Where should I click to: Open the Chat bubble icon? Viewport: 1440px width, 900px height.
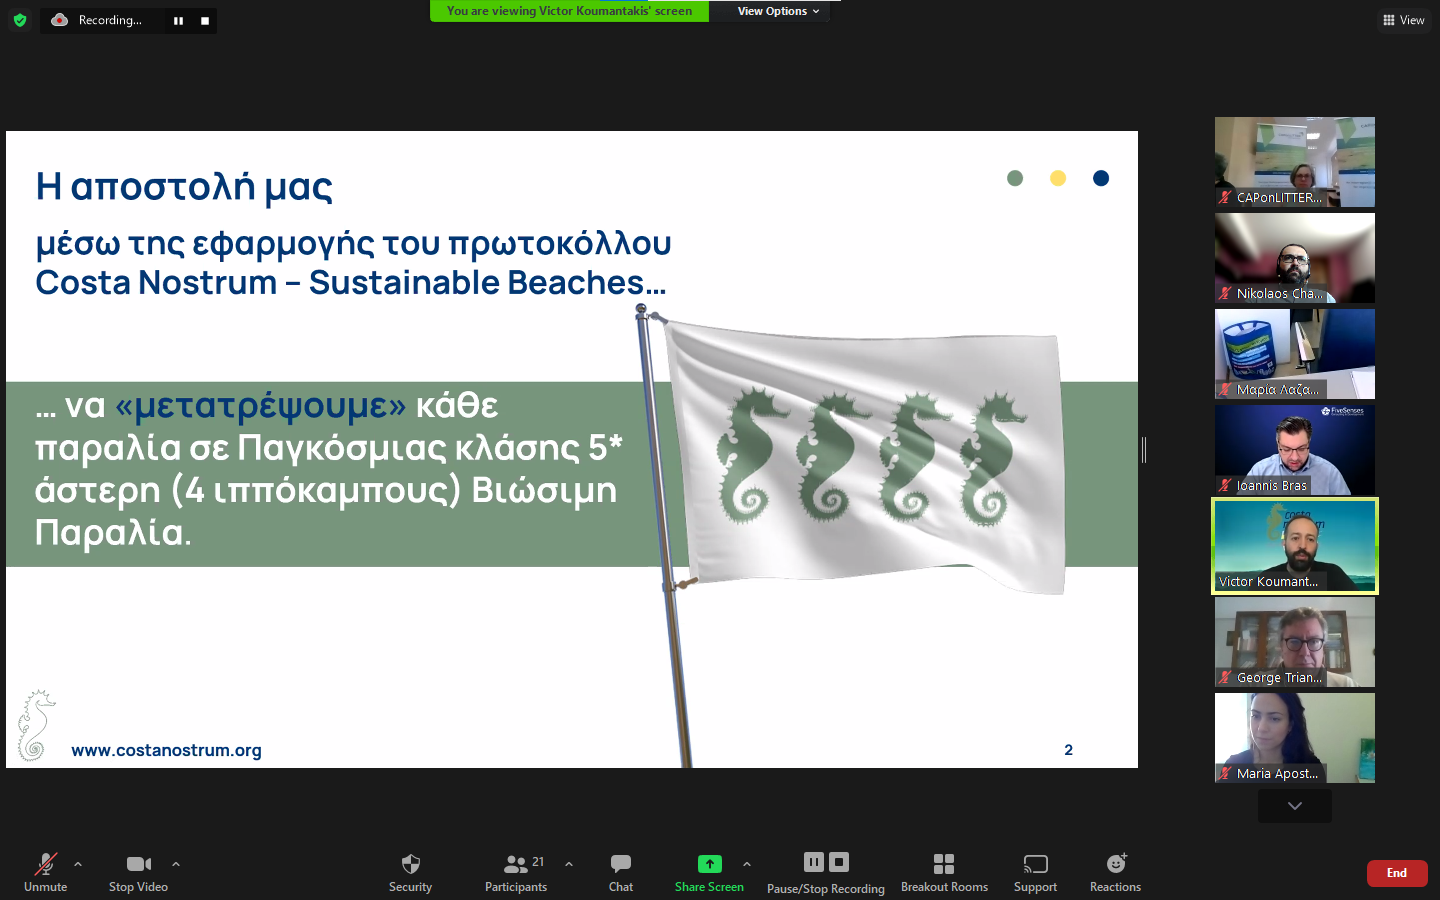coord(621,863)
